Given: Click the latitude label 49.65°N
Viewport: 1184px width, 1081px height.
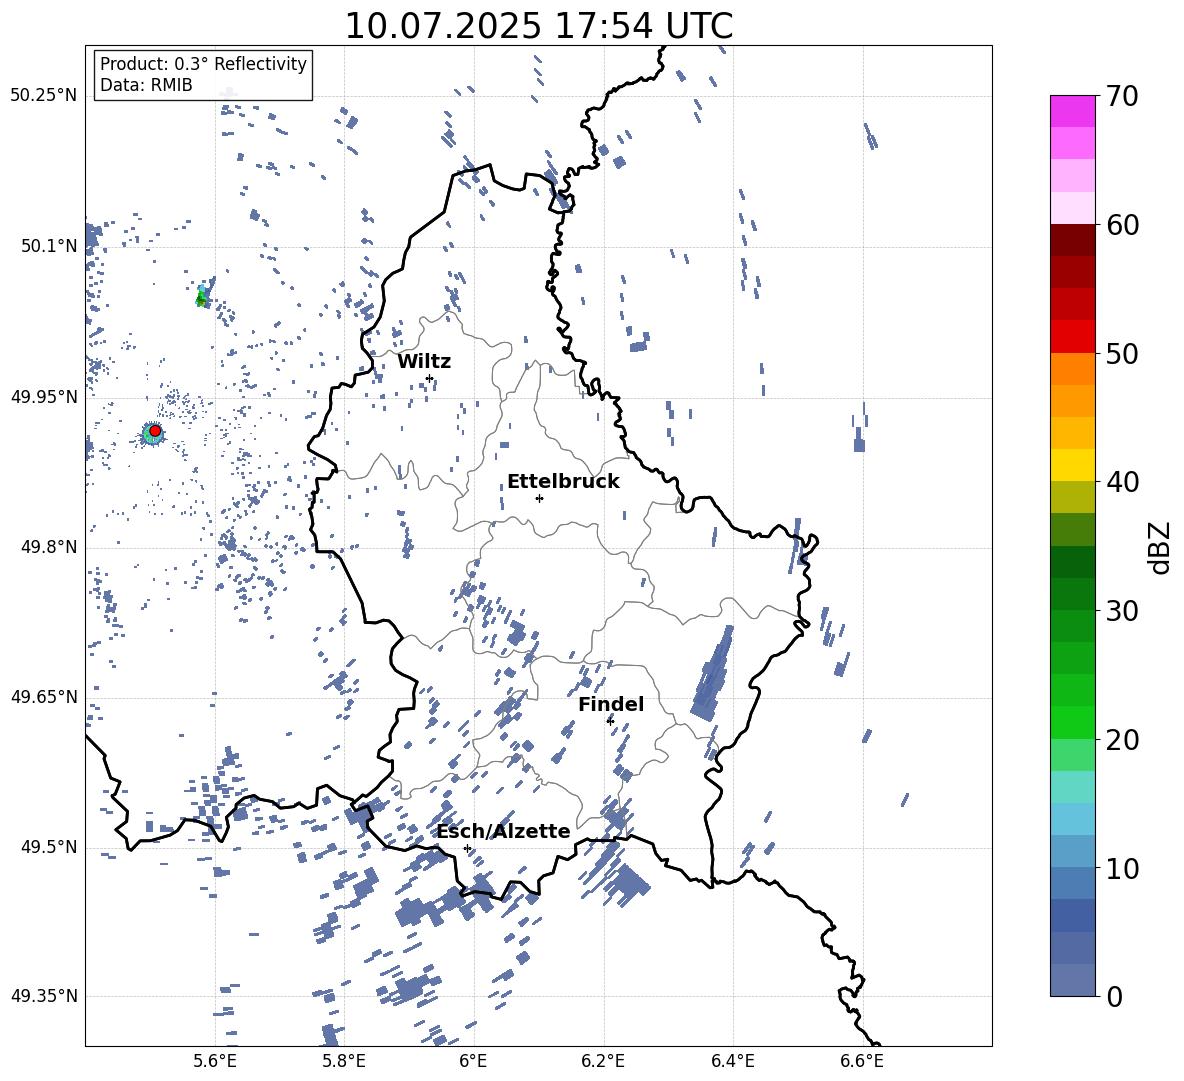Looking at the screenshot, I should tap(44, 697).
